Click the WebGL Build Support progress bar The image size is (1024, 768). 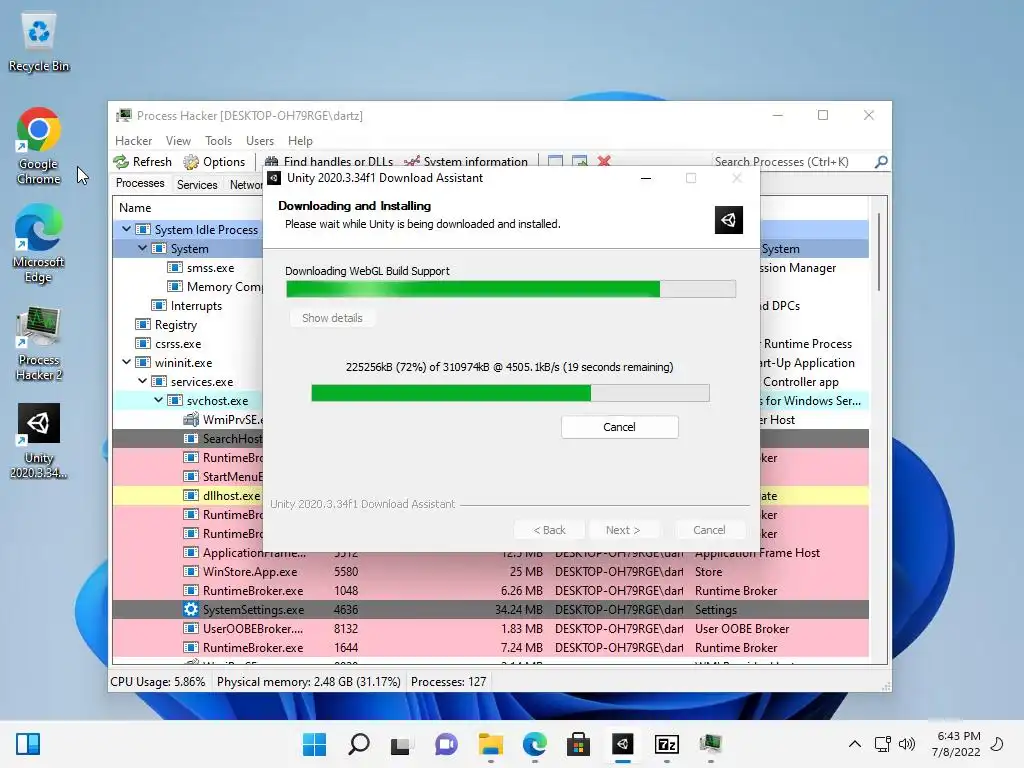point(511,289)
